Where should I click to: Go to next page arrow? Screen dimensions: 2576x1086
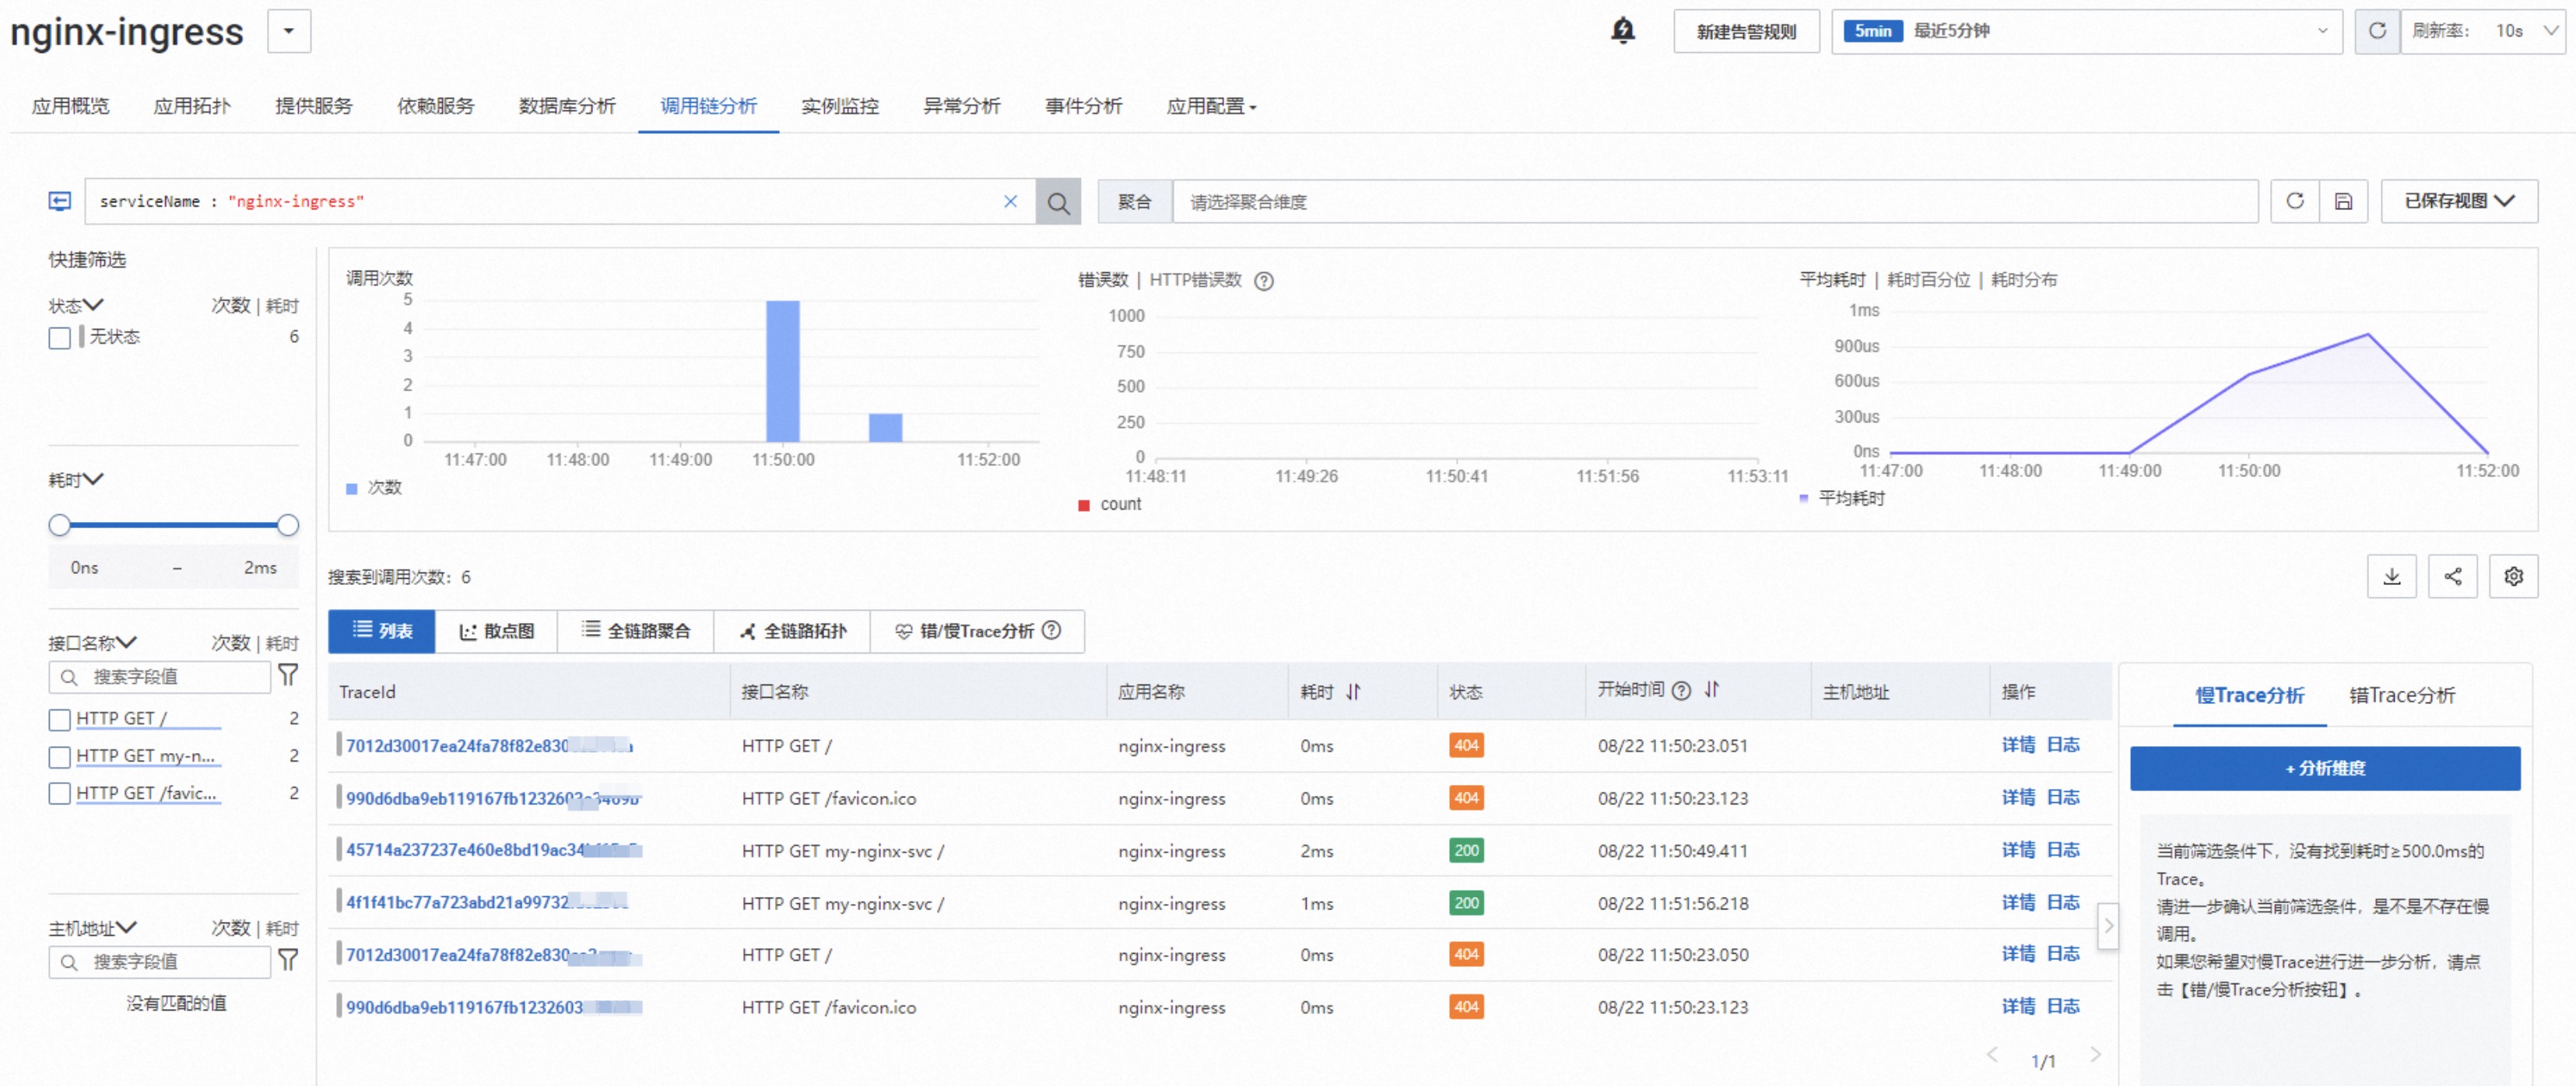(2095, 1055)
